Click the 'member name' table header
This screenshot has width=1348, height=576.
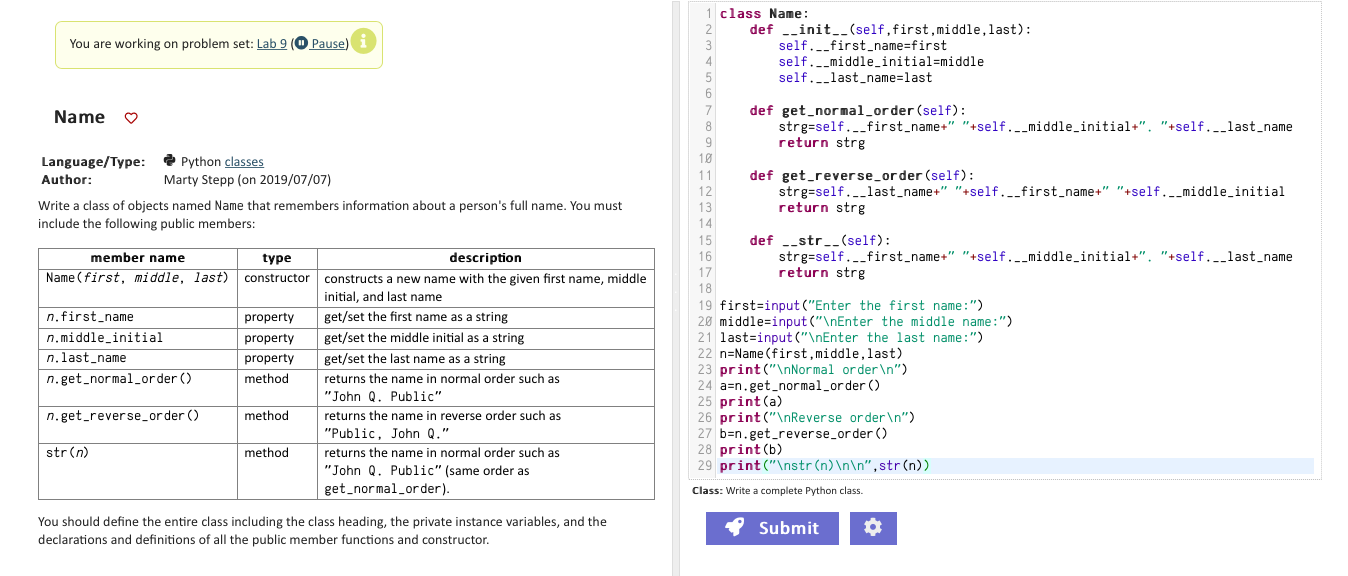[x=138, y=258]
